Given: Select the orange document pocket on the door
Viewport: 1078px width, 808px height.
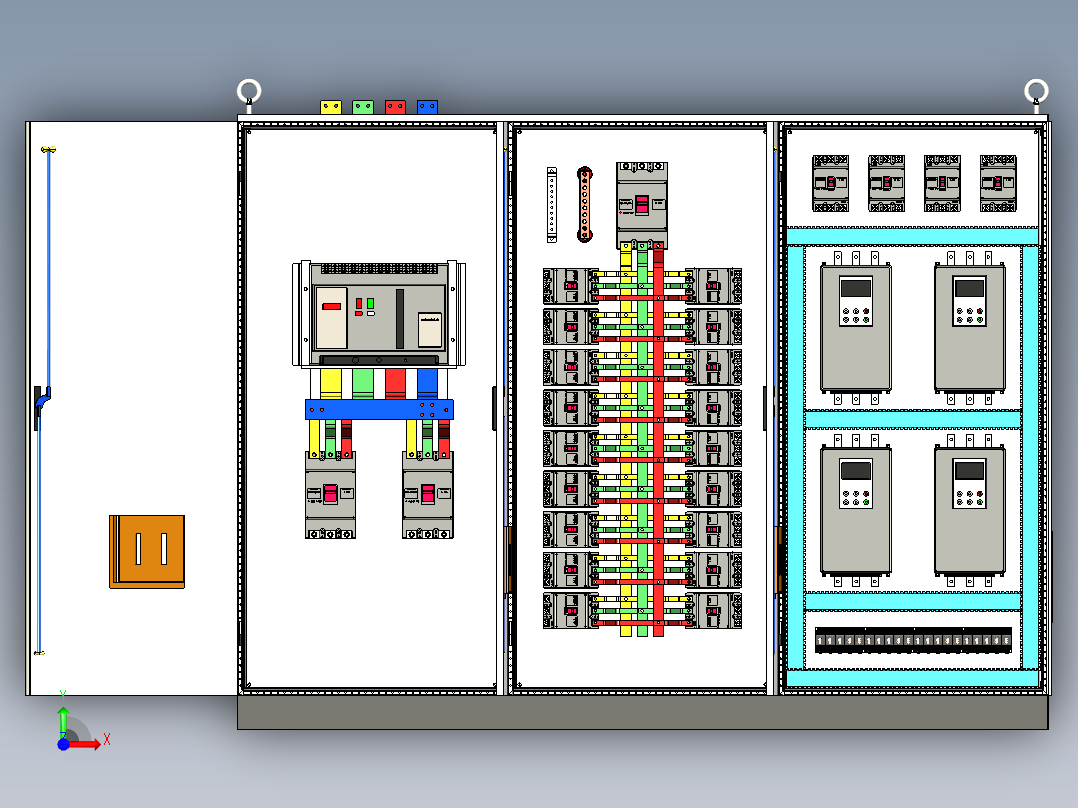Looking at the screenshot, I should point(147,552).
